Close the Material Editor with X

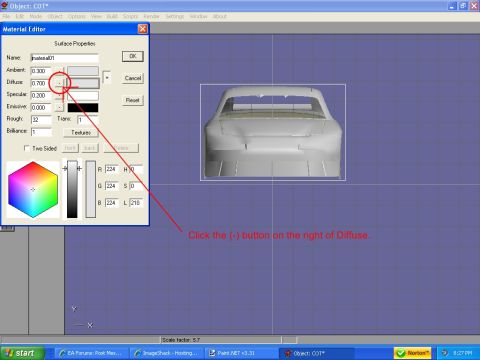(x=143, y=29)
